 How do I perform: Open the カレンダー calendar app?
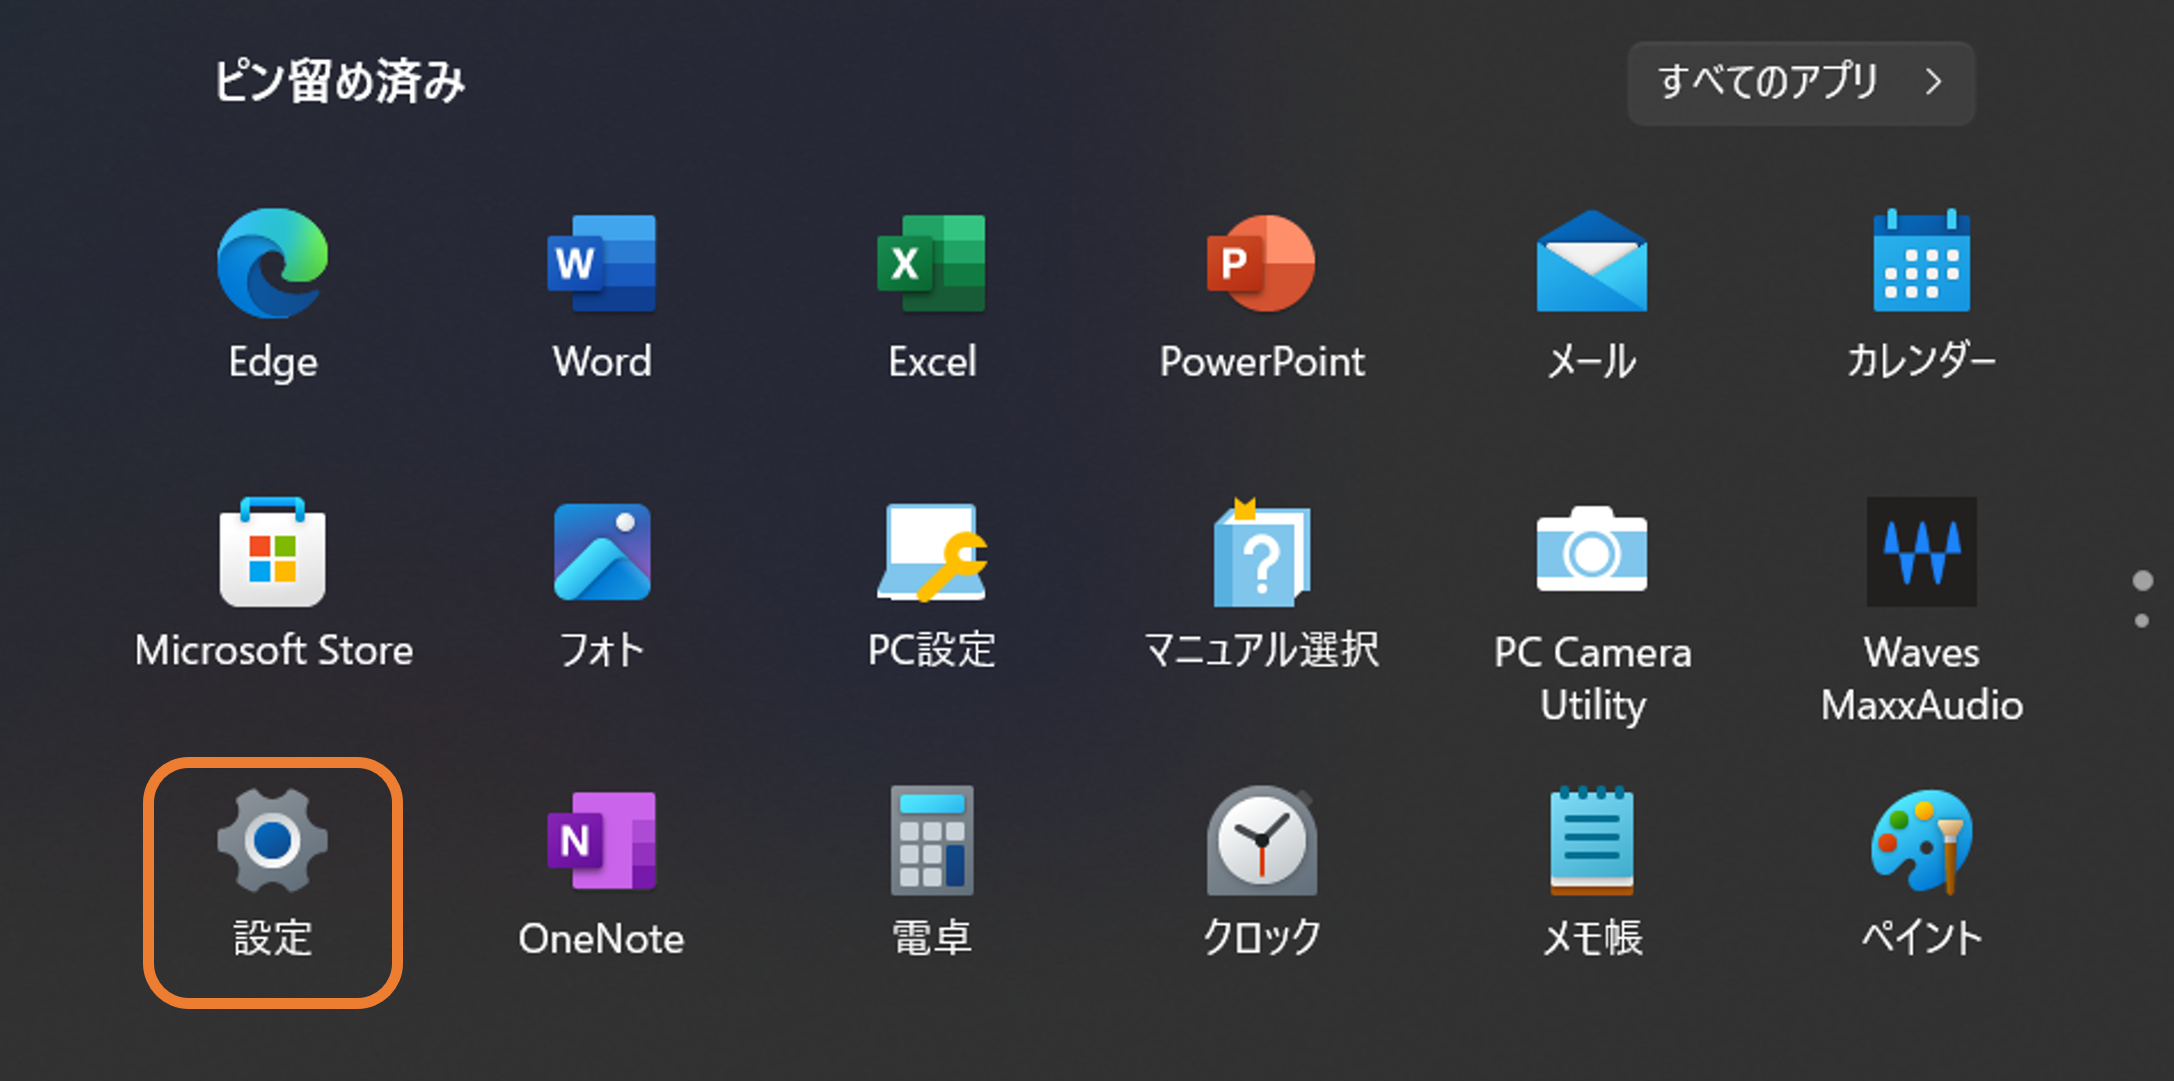point(1921,261)
